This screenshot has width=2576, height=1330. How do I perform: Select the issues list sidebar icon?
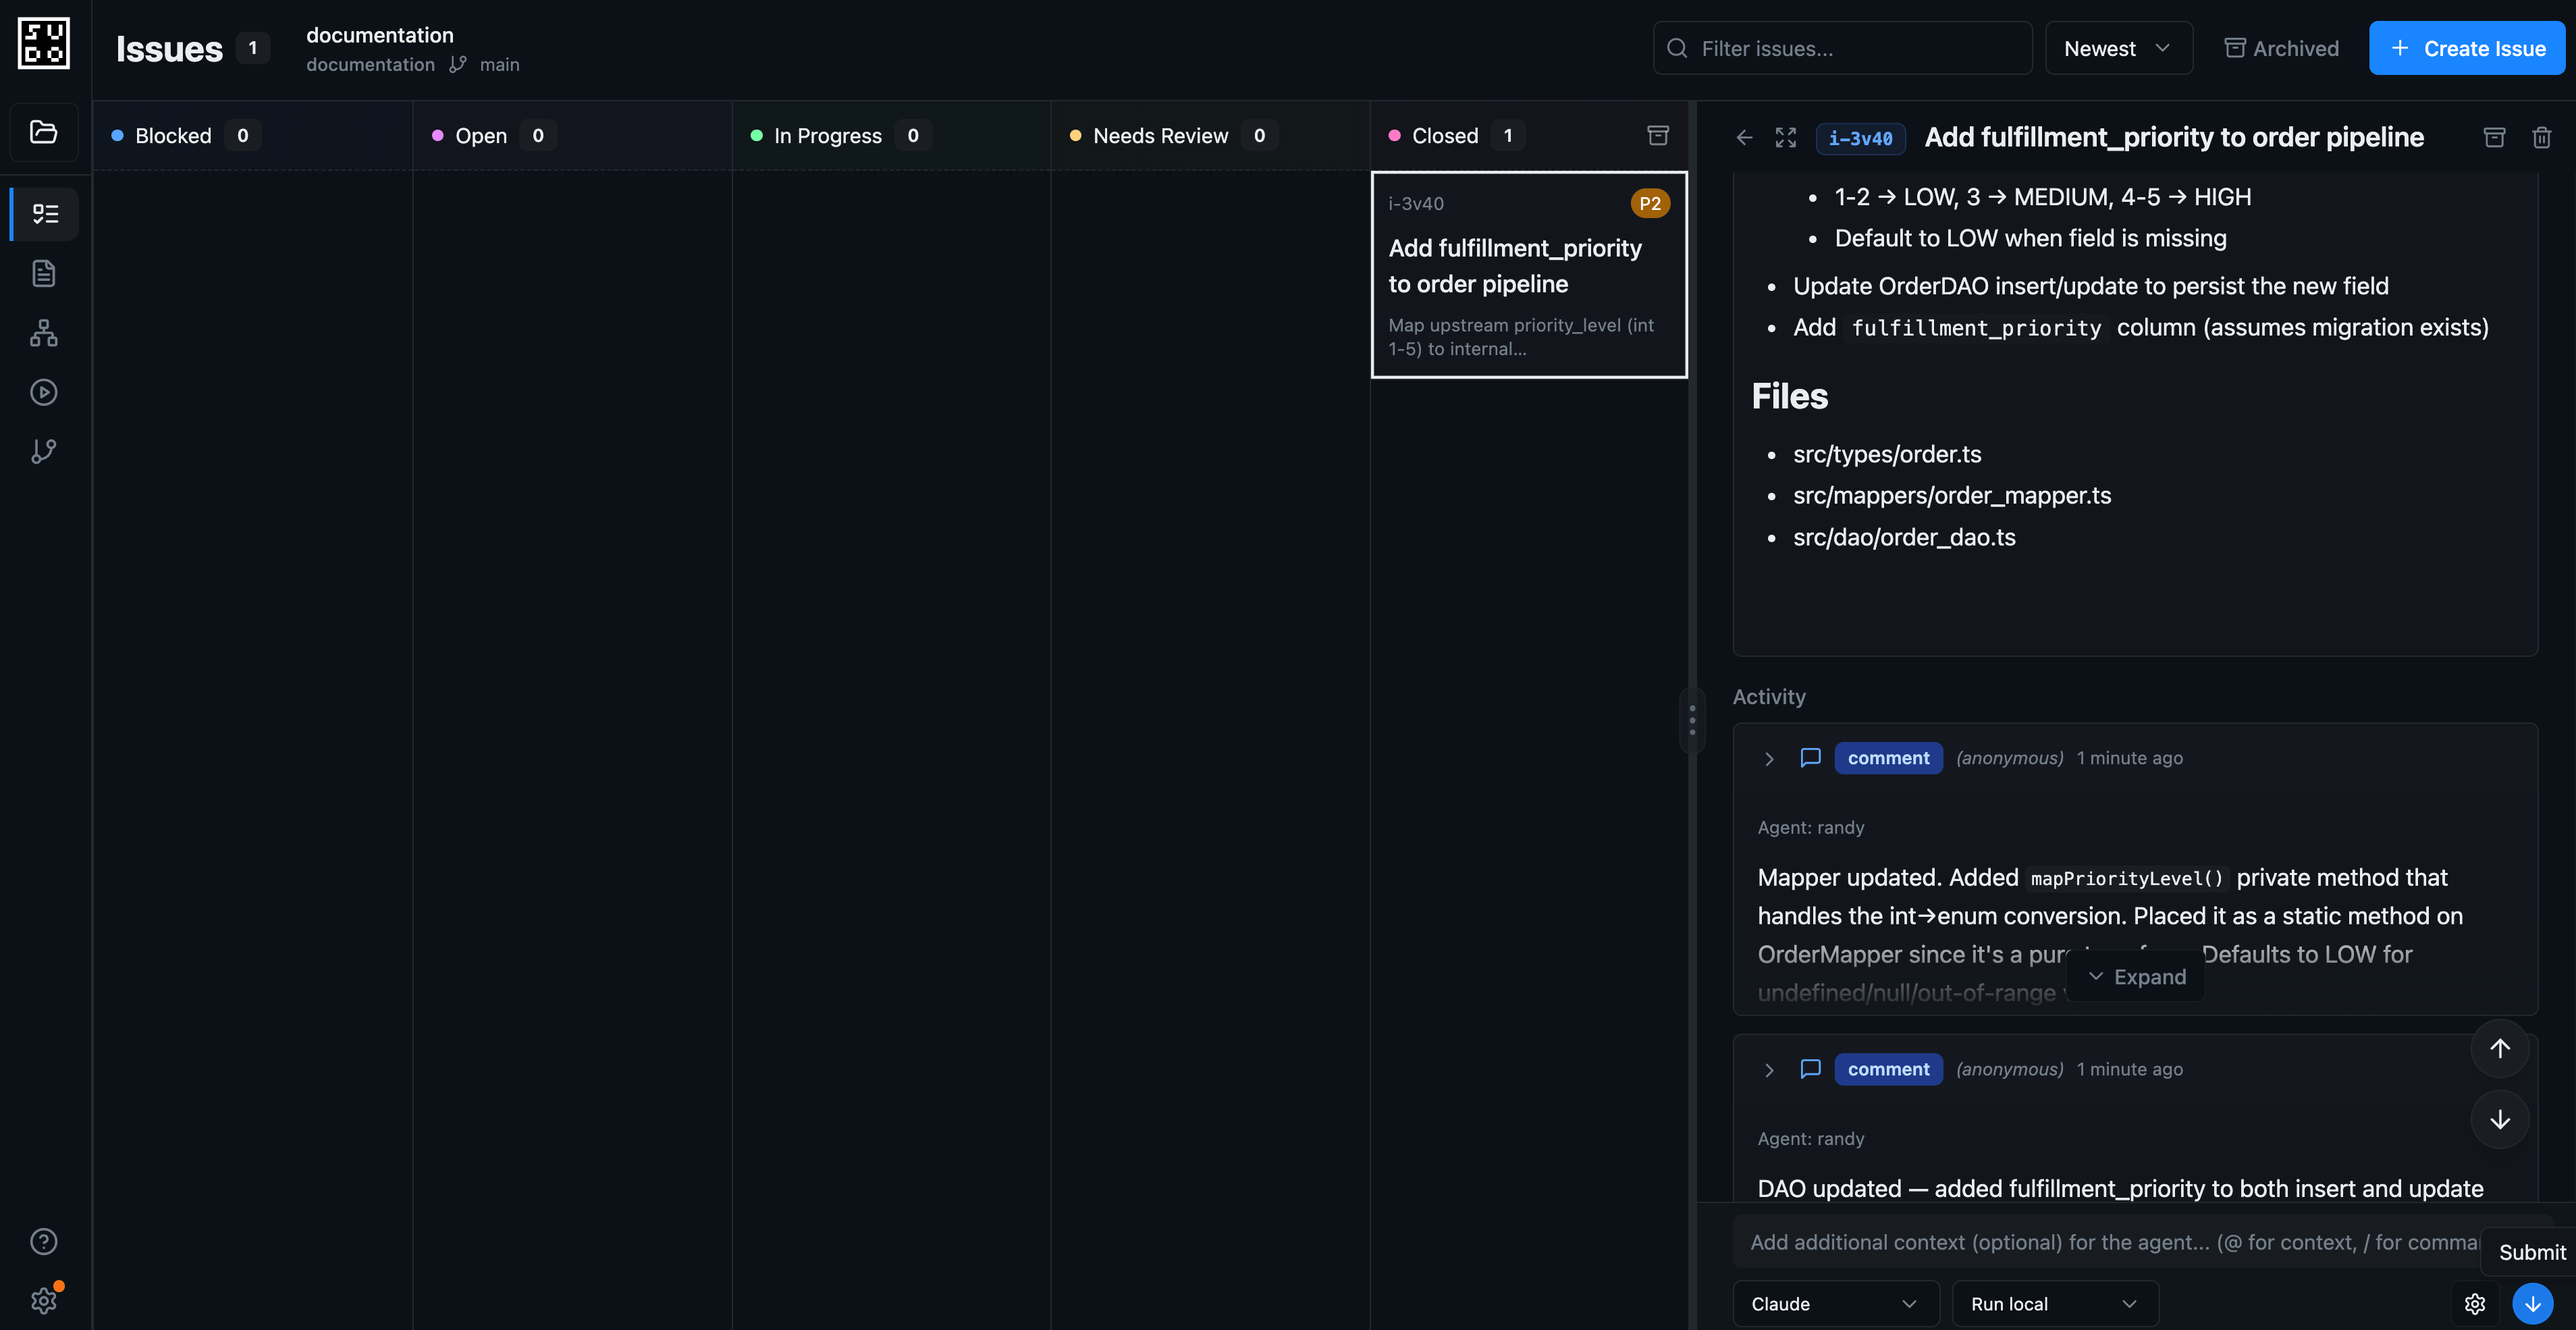pyautogui.click(x=44, y=214)
